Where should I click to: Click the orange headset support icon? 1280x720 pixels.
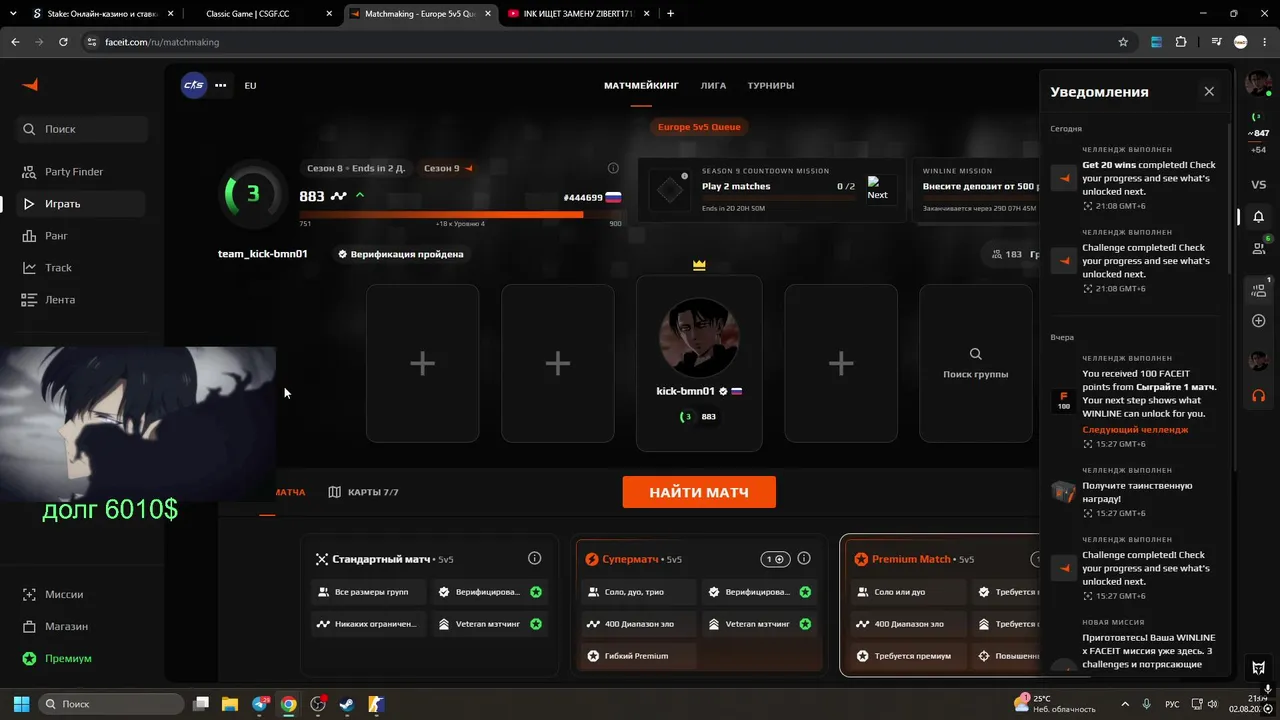pos(1258,396)
